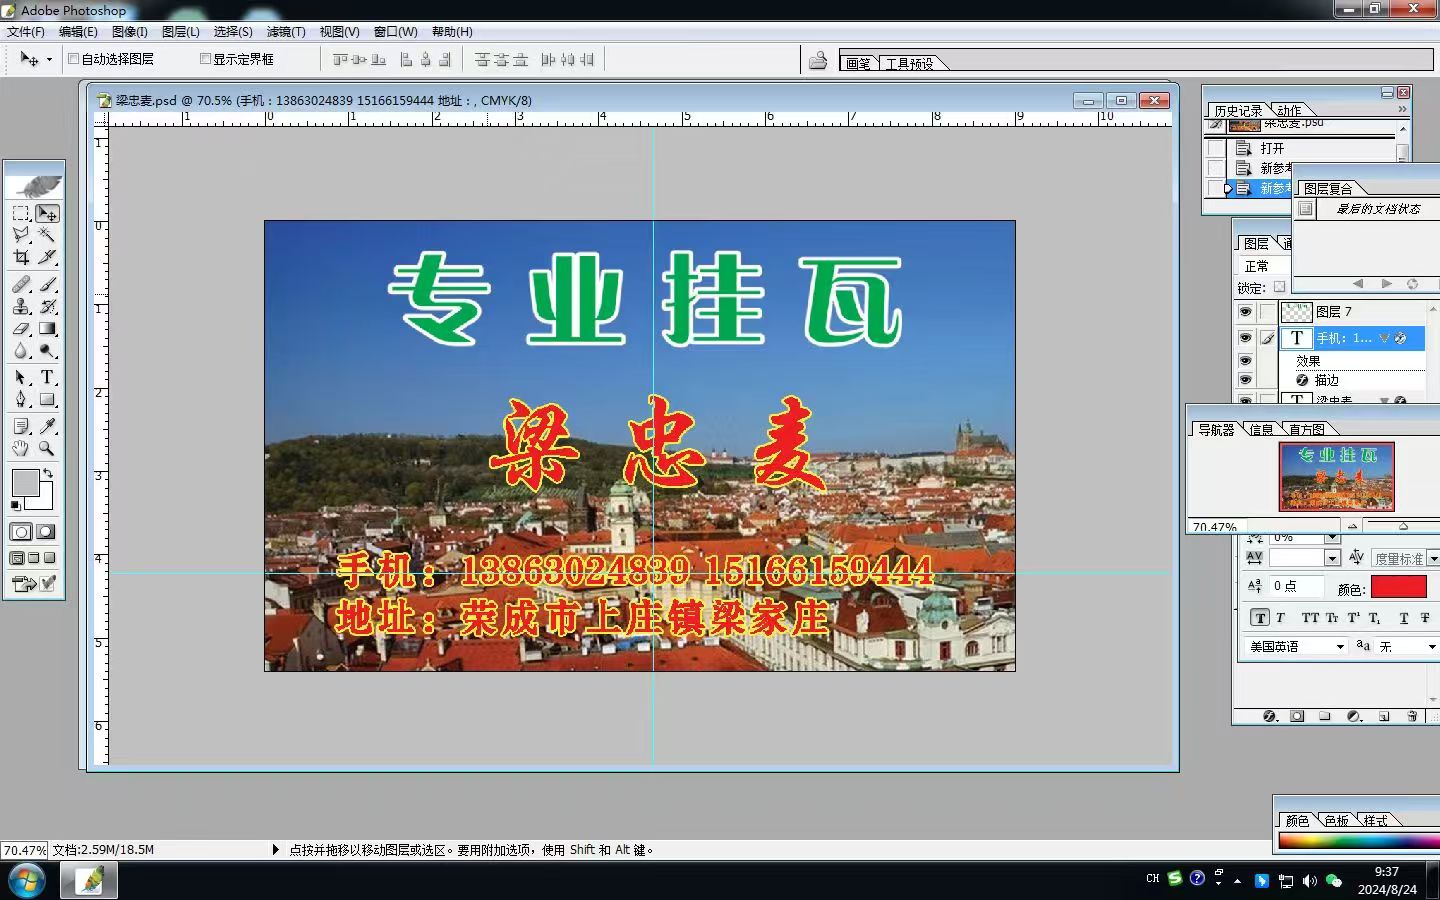Select the Notes tool
The image size is (1440, 900).
21,426
